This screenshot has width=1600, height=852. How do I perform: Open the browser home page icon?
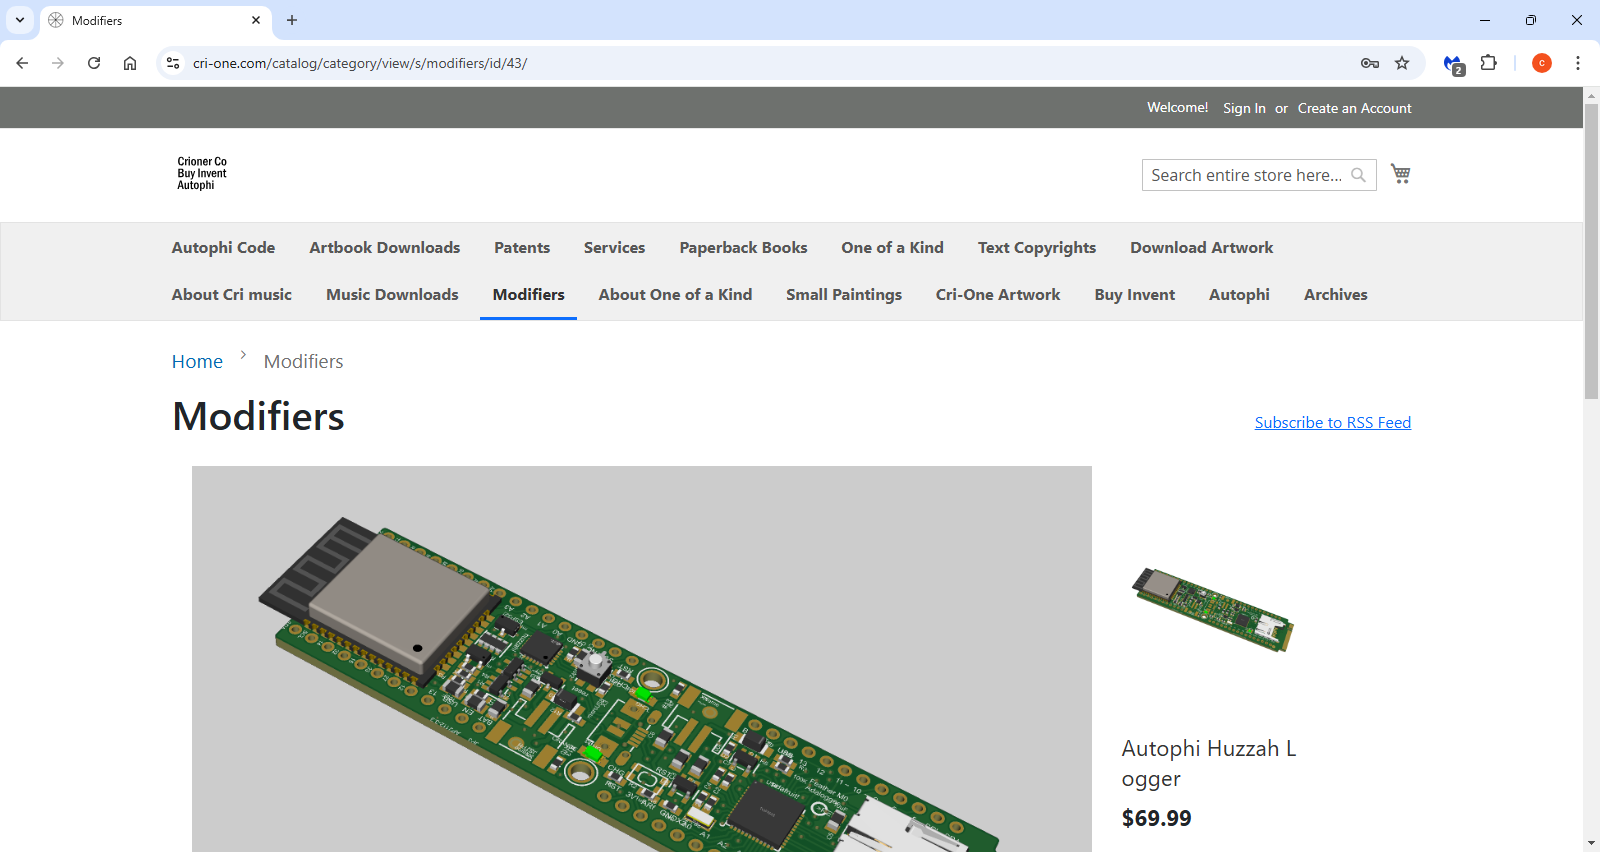point(130,63)
